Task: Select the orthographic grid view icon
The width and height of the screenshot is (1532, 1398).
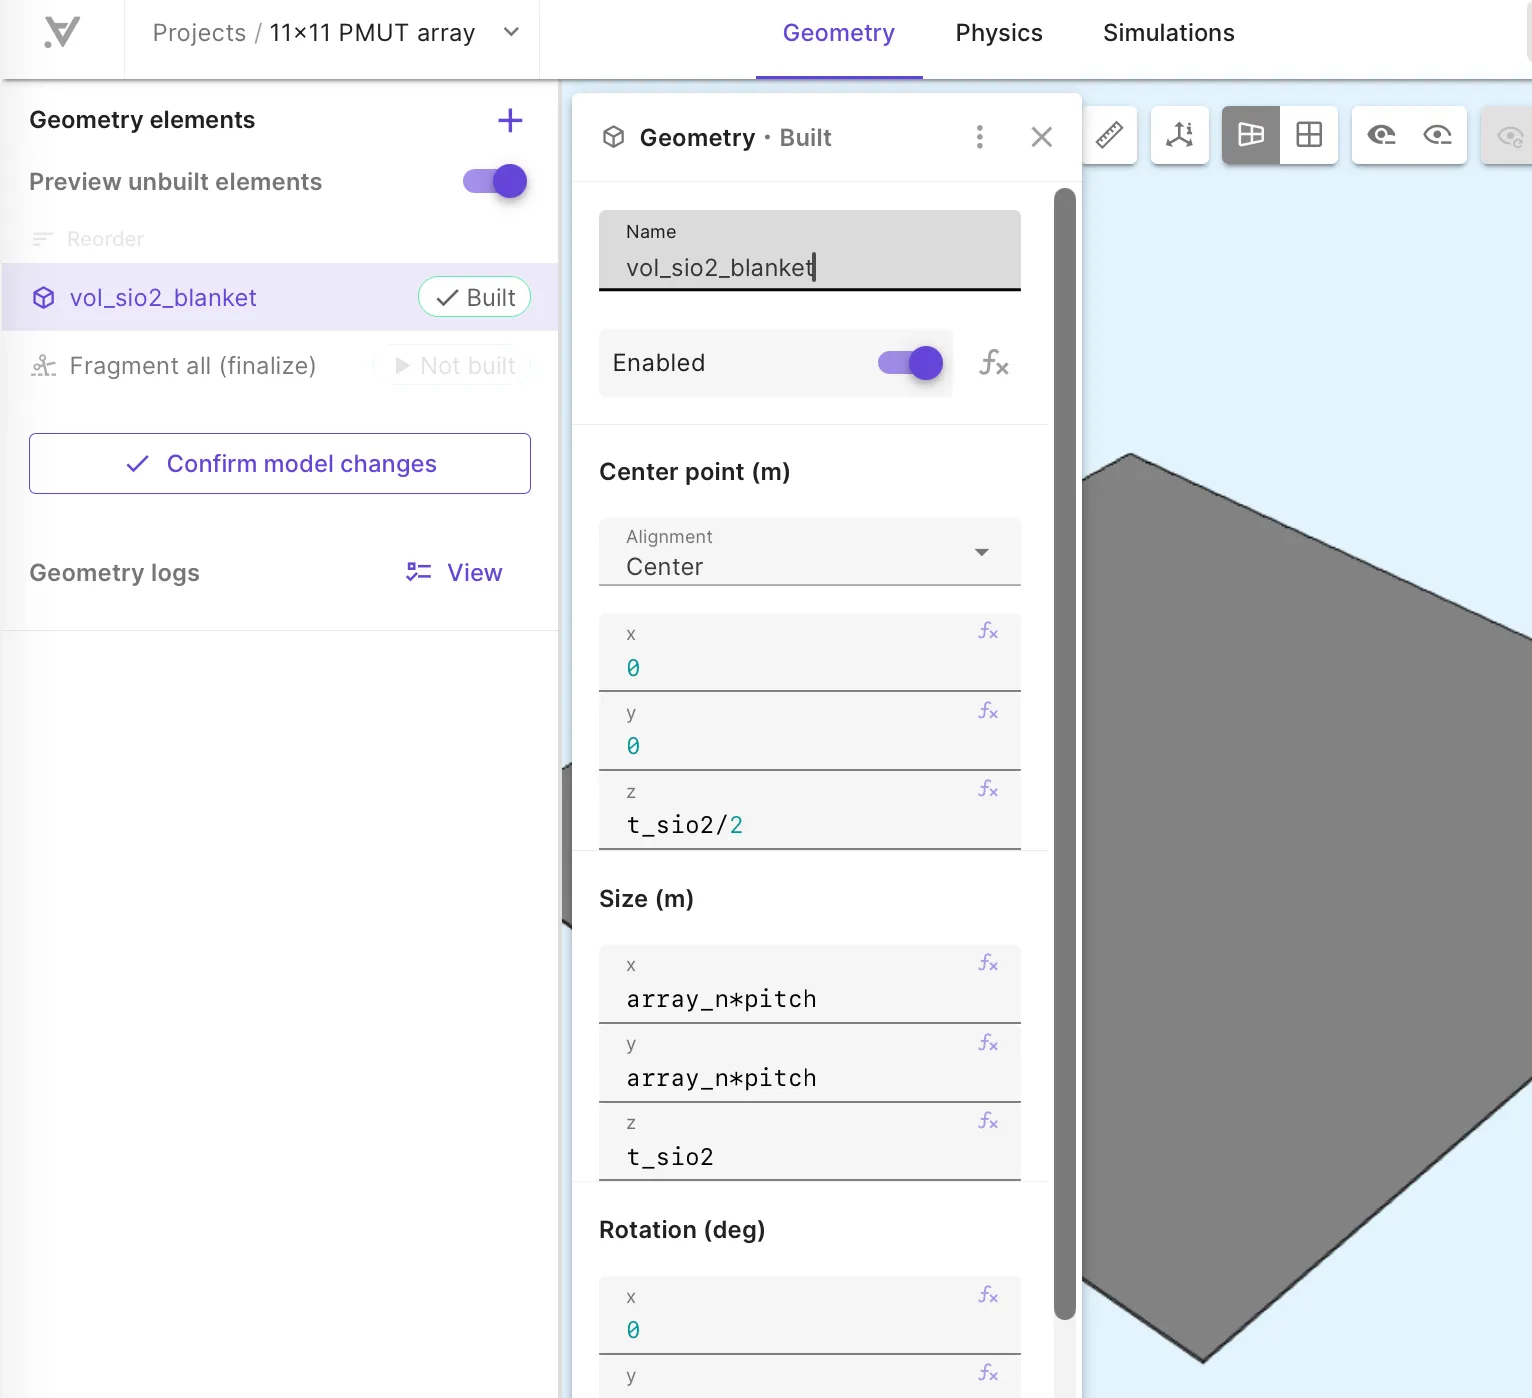Action: 1309,134
